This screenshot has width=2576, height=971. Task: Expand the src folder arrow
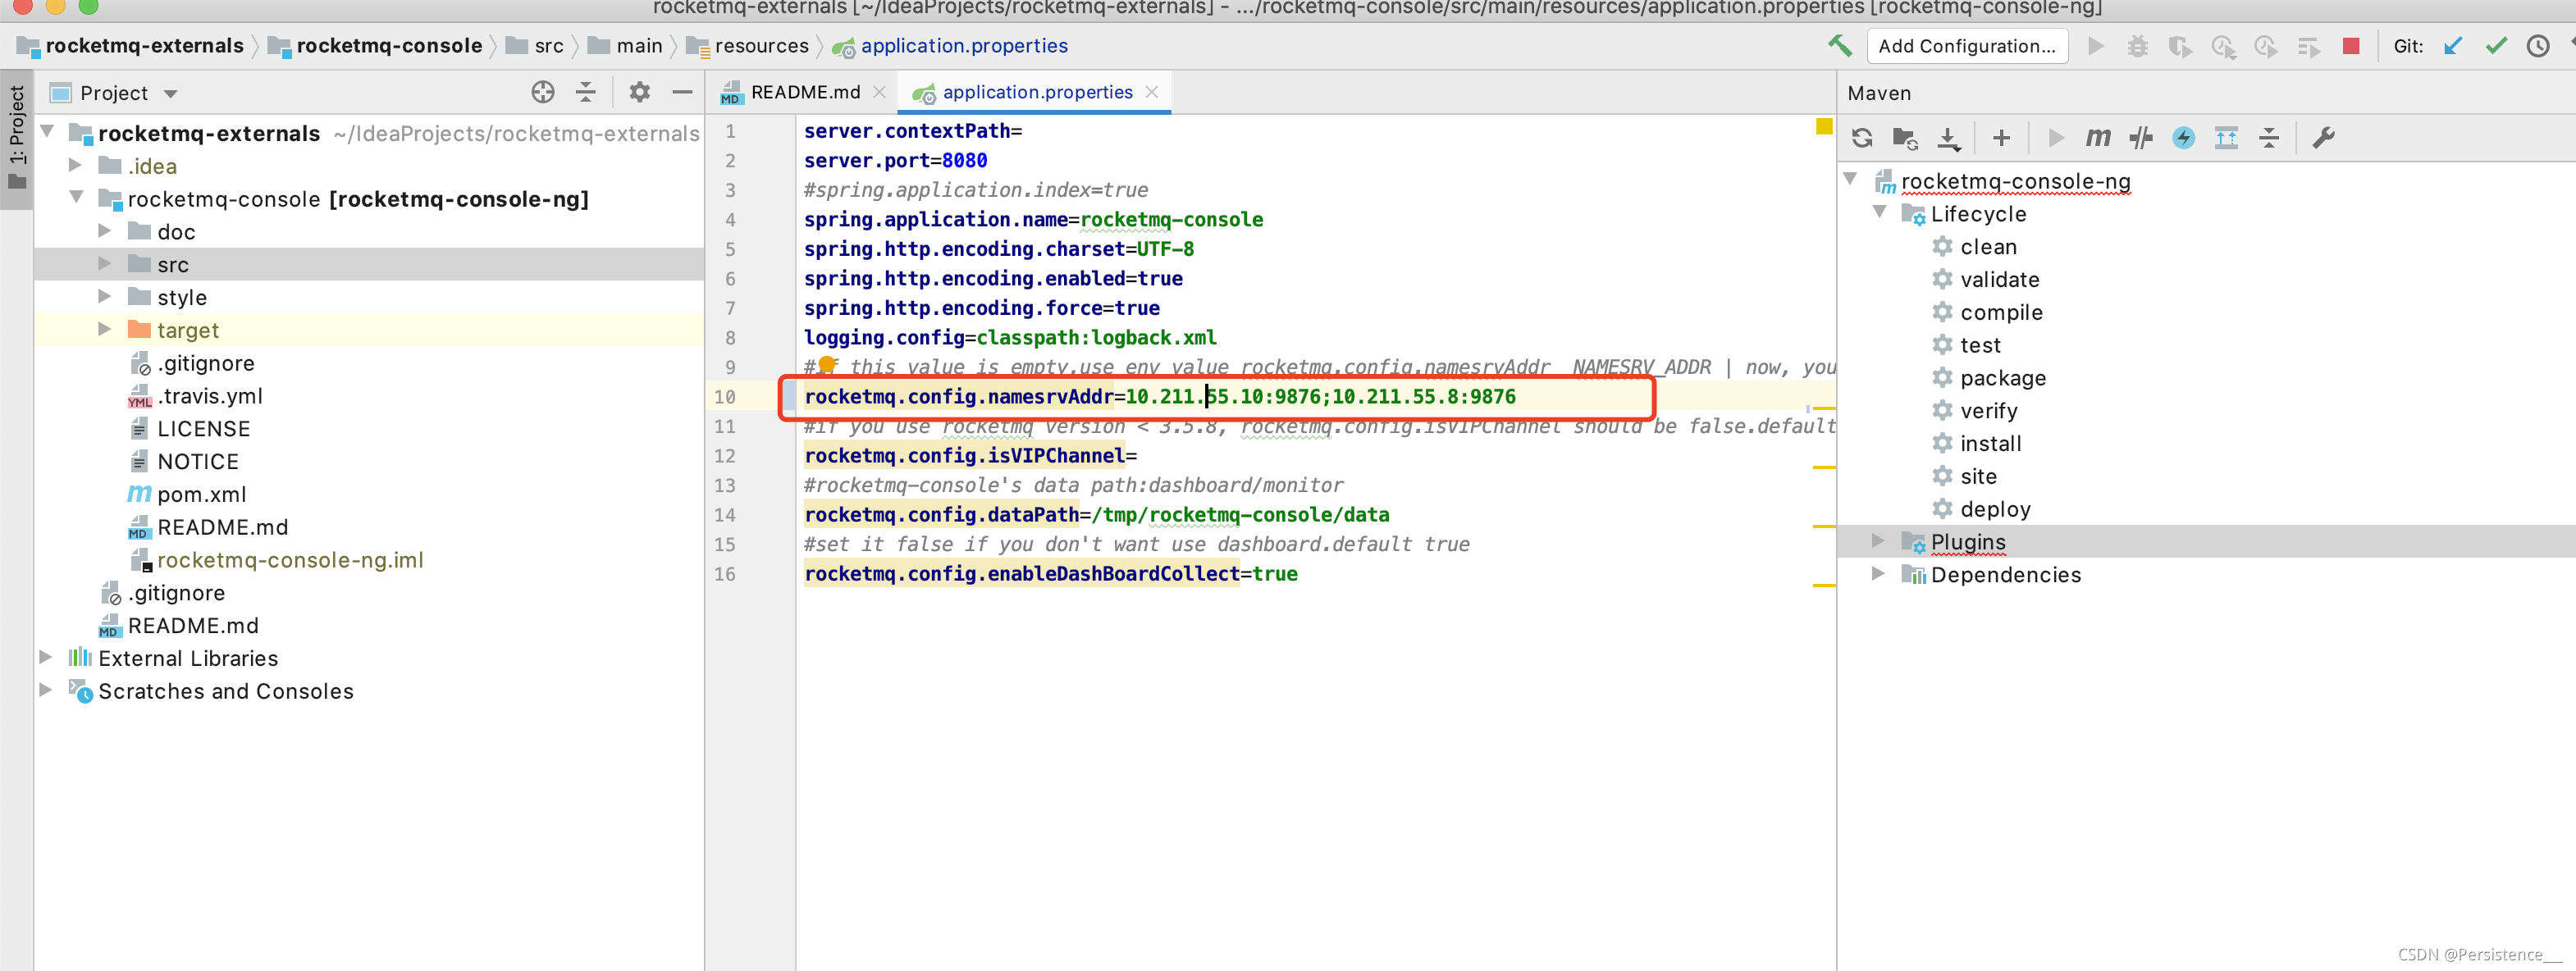pyautogui.click(x=105, y=264)
